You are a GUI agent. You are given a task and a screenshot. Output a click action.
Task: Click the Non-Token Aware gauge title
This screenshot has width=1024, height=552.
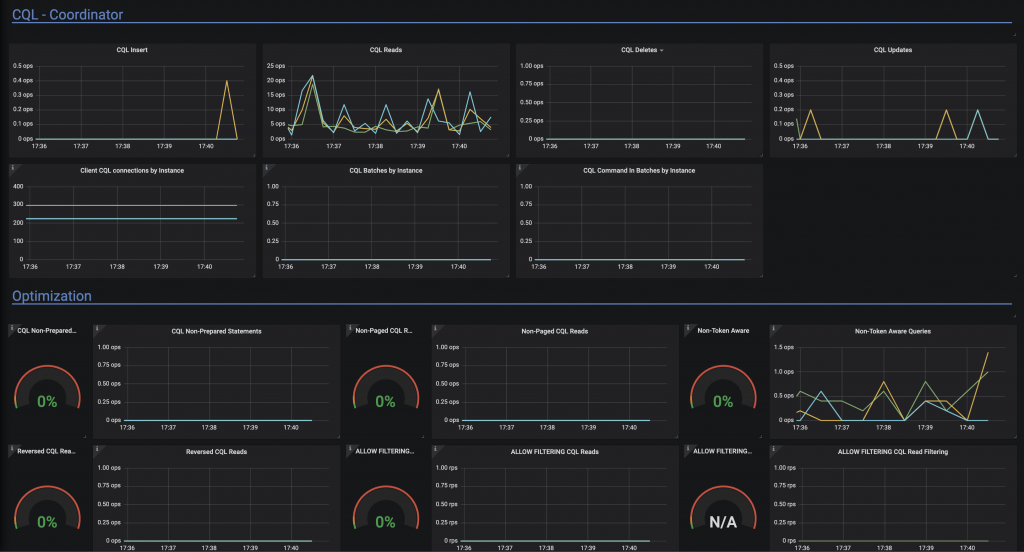[723, 331]
